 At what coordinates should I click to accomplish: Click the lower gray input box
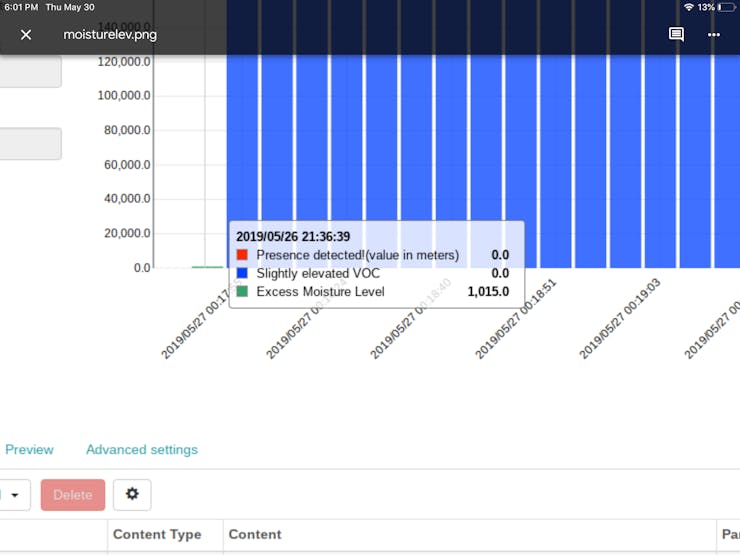pyautogui.click(x=30, y=144)
